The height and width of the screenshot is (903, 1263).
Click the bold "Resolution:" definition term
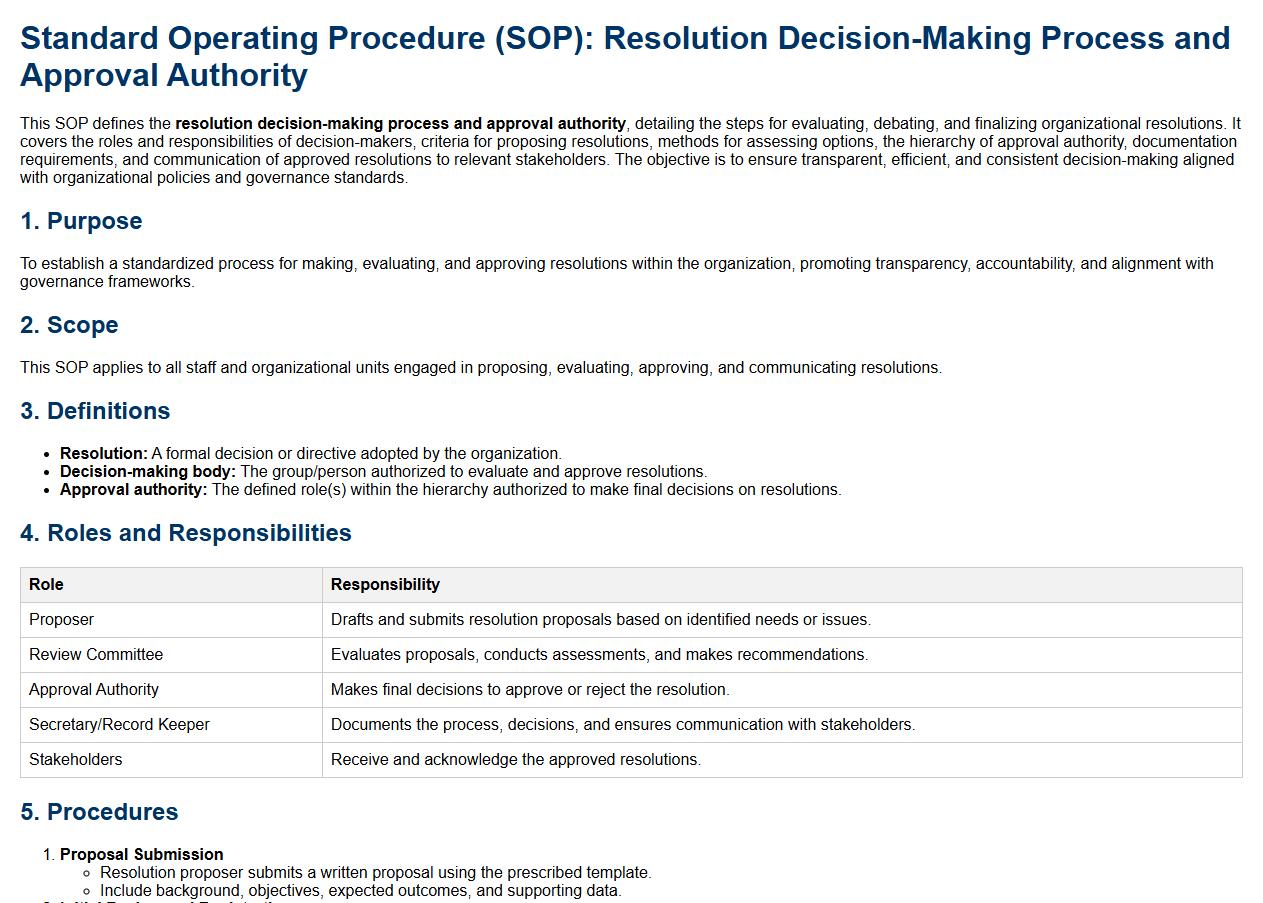(x=104, y=453)
